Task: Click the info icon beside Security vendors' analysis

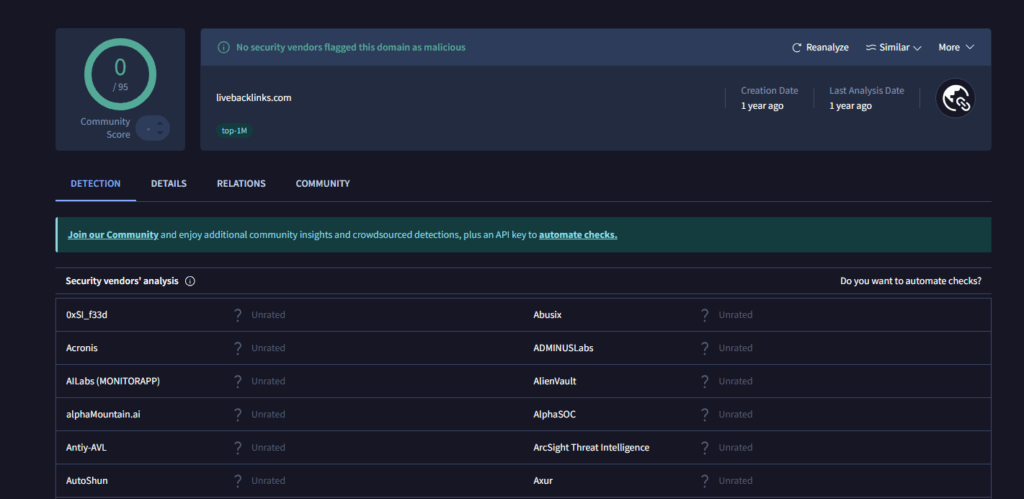Action: pos(190,281)
